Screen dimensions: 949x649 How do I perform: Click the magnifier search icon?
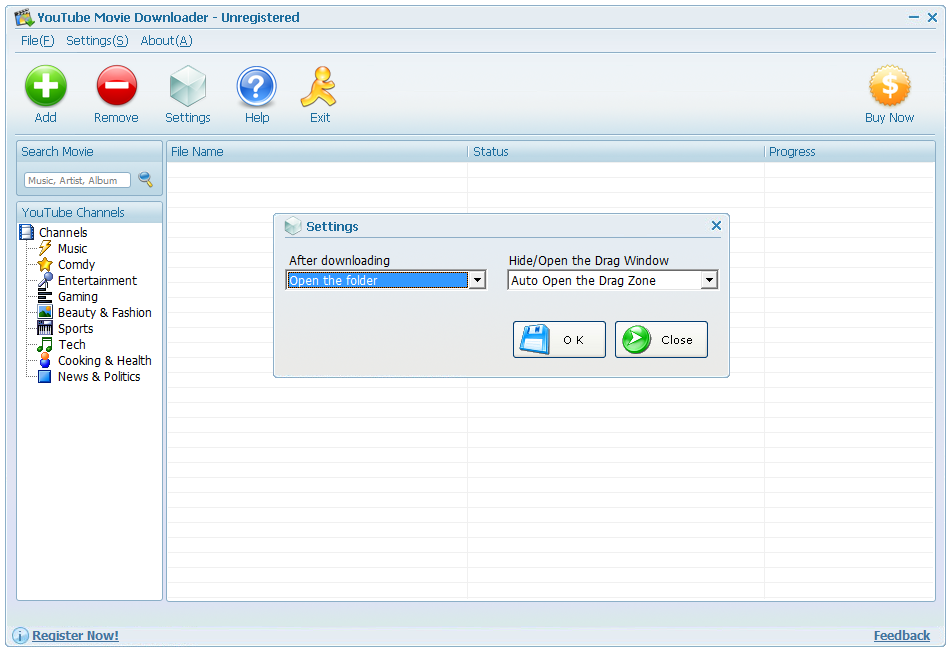pyautogui.click(x=145, y=179)
